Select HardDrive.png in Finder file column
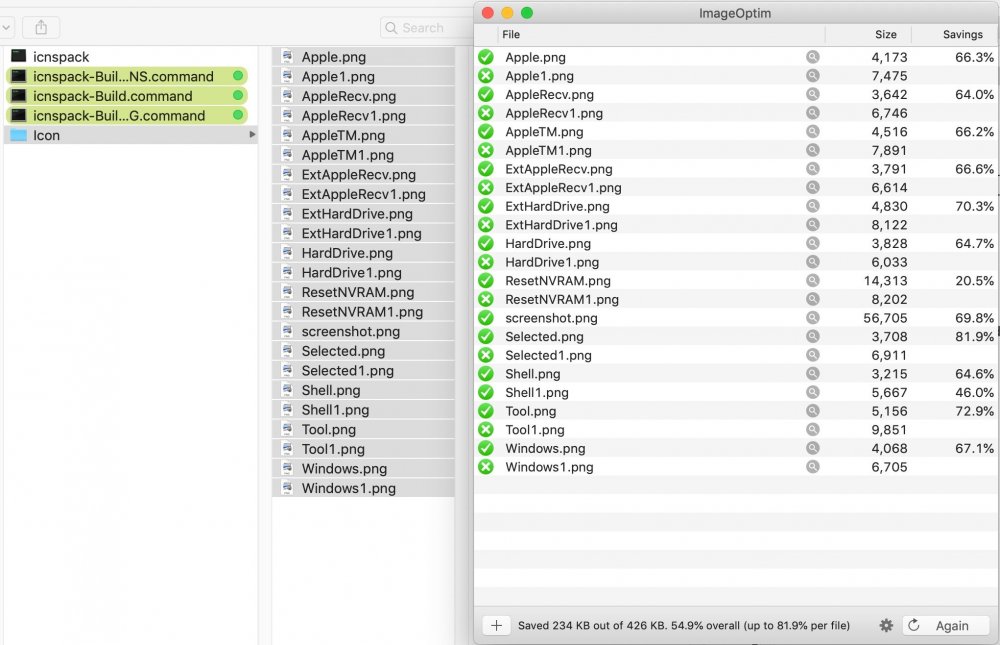Image resolution: width=1000 pixels, height=645 pixels. point(364,253)
